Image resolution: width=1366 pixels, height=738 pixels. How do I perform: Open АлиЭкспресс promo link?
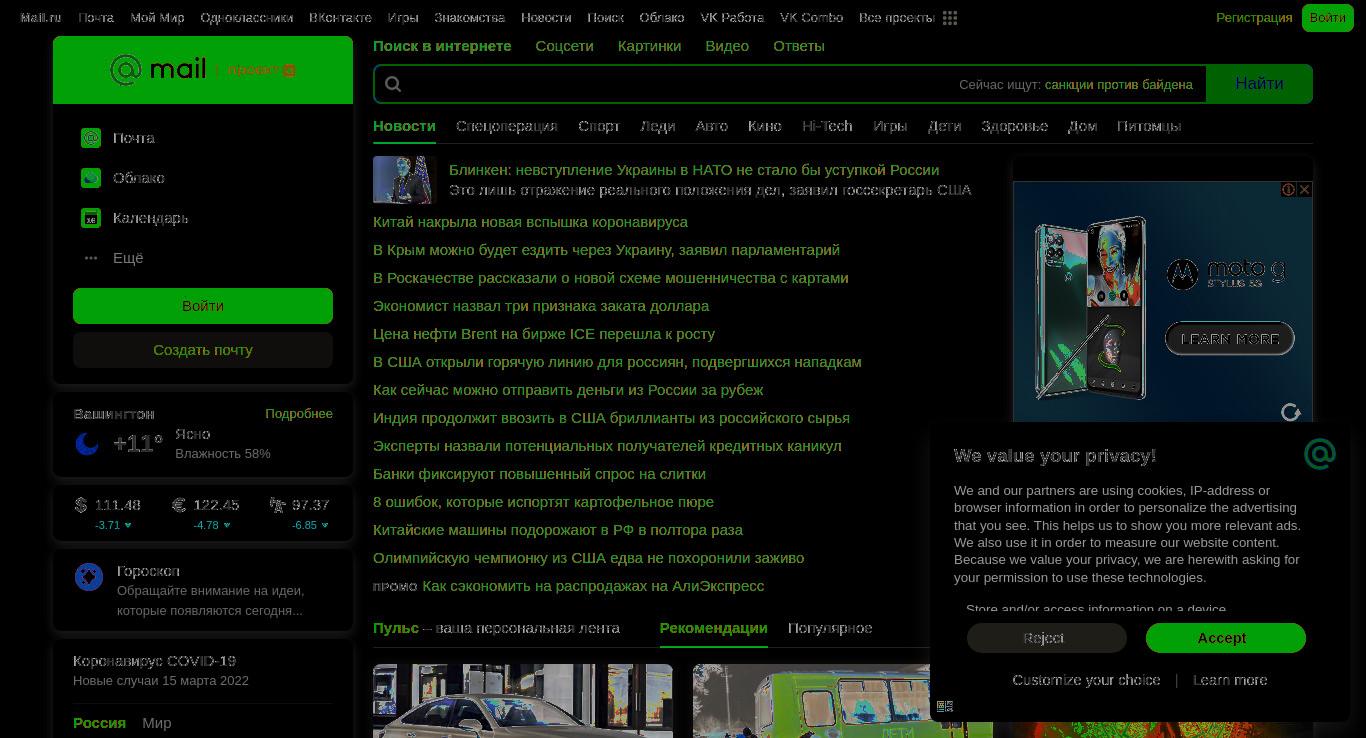[593, 586]
